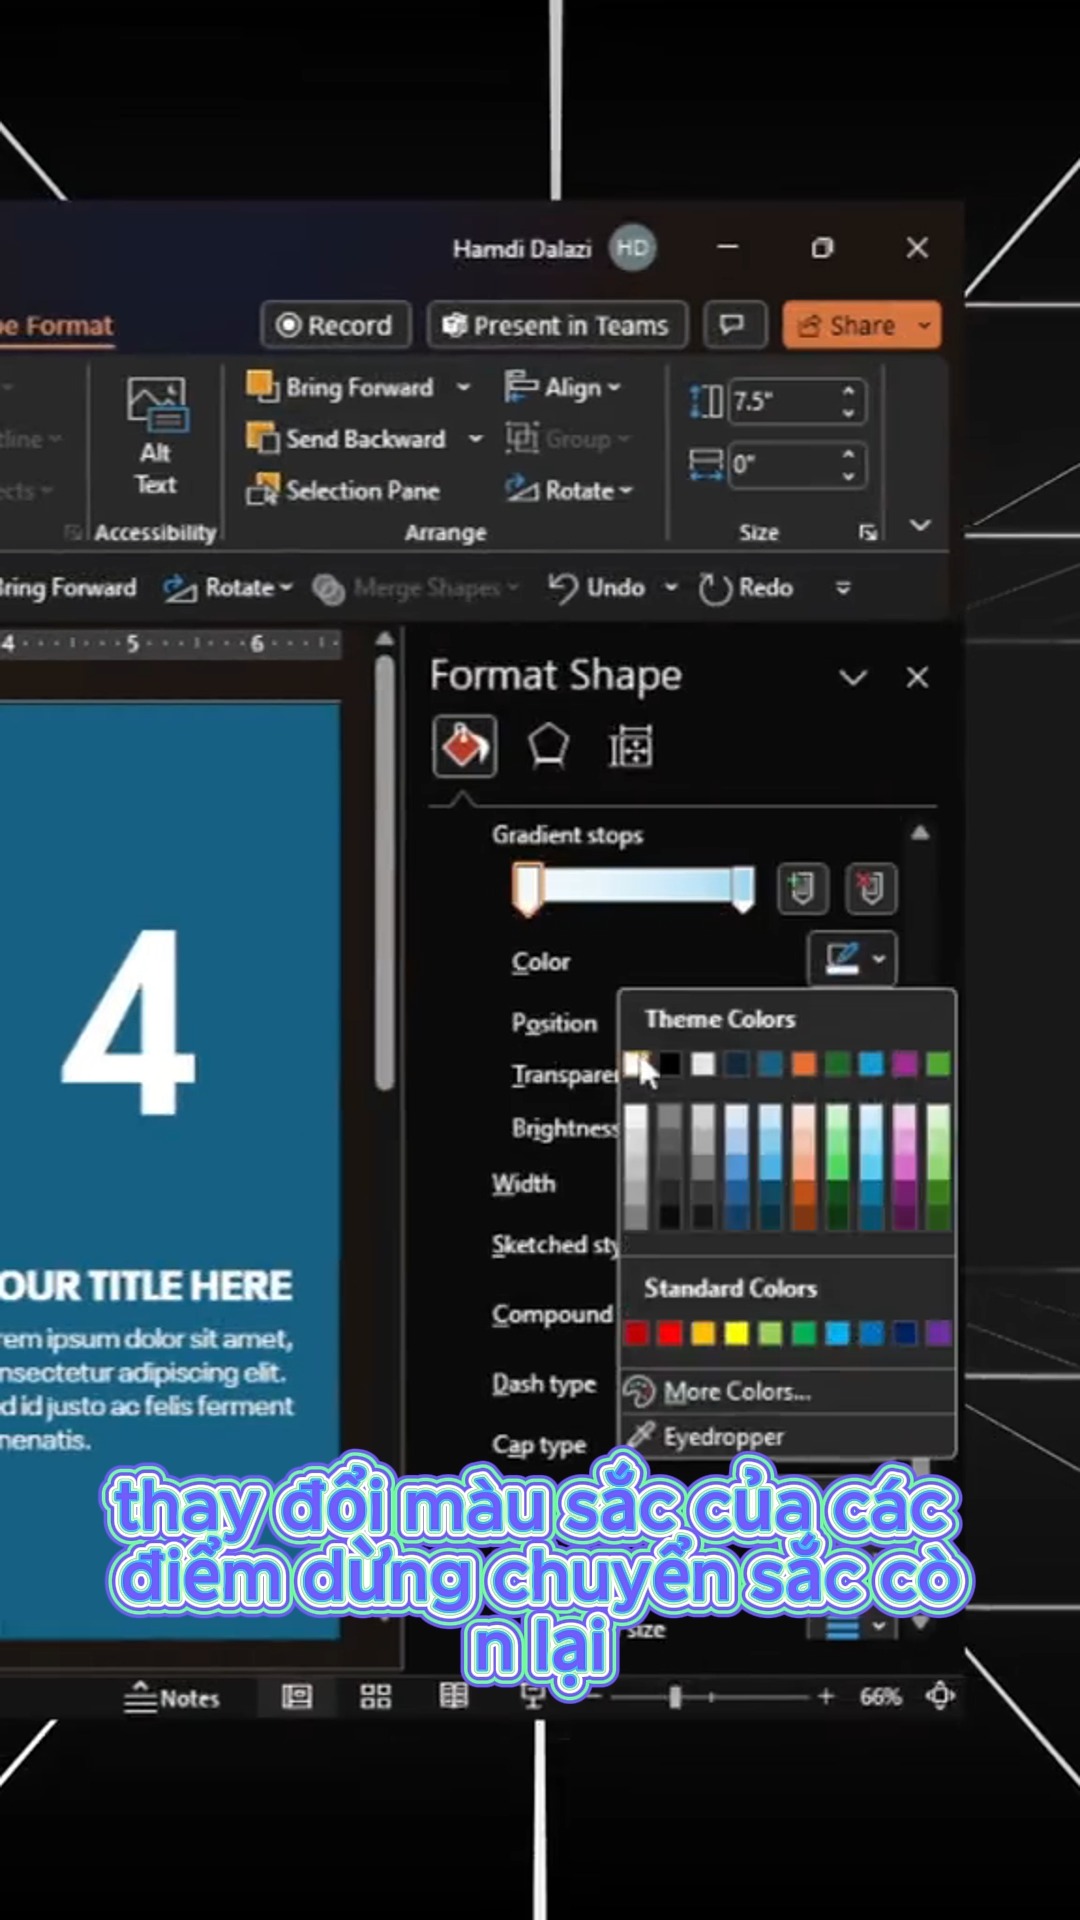The width and height of the screenshot is (1080, 1920).
Task: Switch to Reading View icon
Action: (454, 1696)
